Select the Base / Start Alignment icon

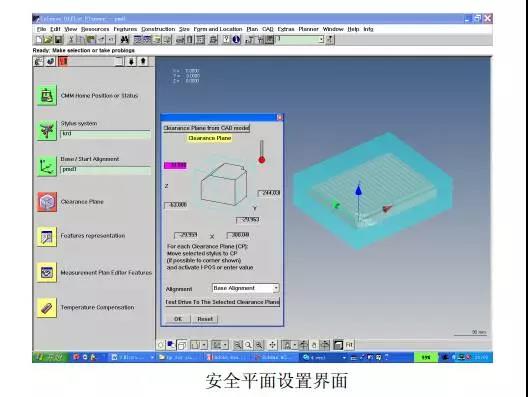pyautogui.click(x=47, y=166)
